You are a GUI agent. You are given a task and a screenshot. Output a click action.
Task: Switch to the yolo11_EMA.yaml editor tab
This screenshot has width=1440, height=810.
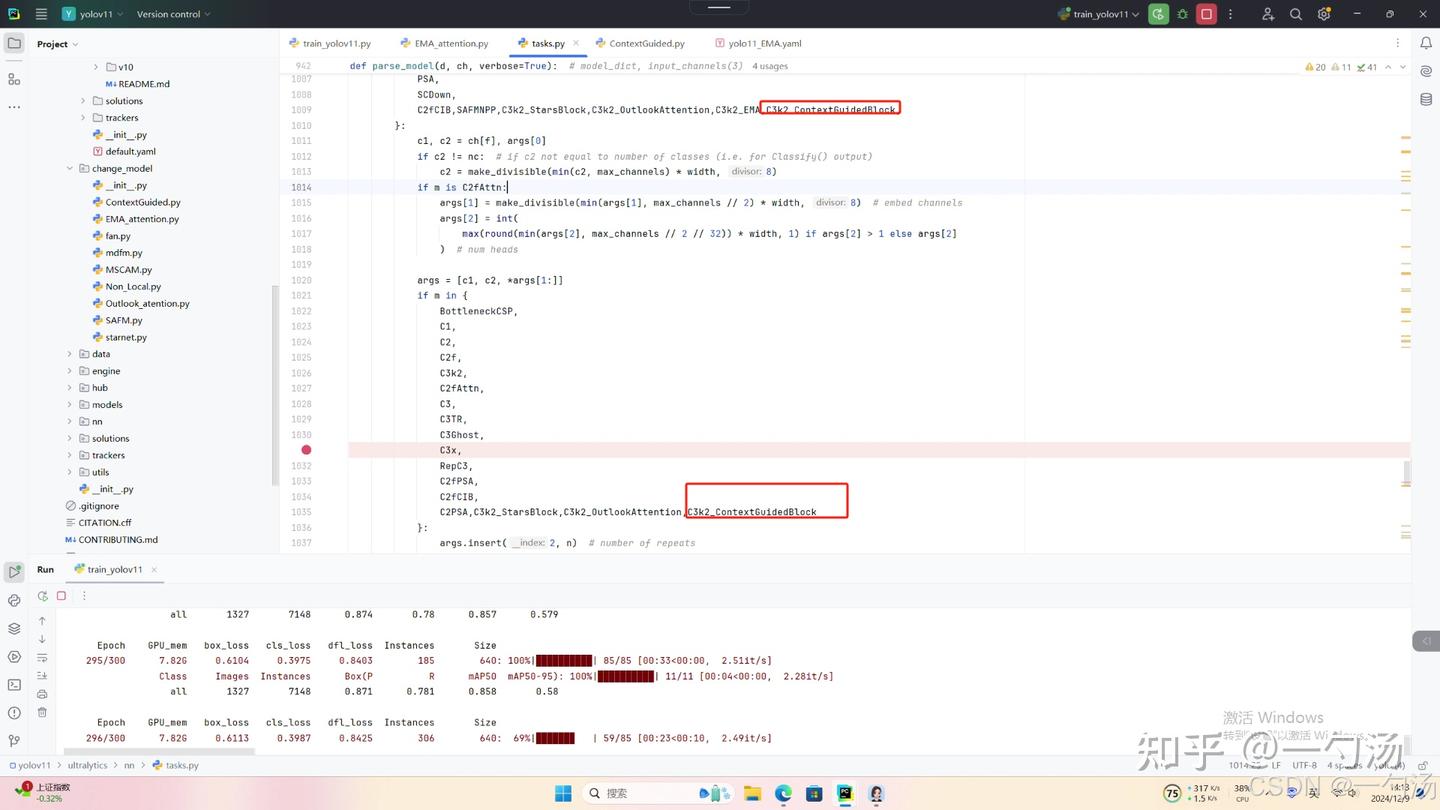(759, 43)
